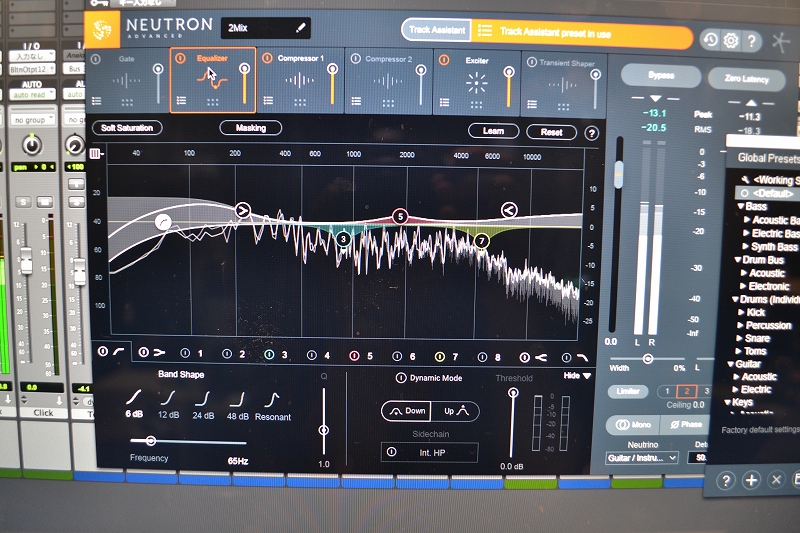800x533 pixels.
Task: Expand the Kick preset folder
Action: pos(741,312)
